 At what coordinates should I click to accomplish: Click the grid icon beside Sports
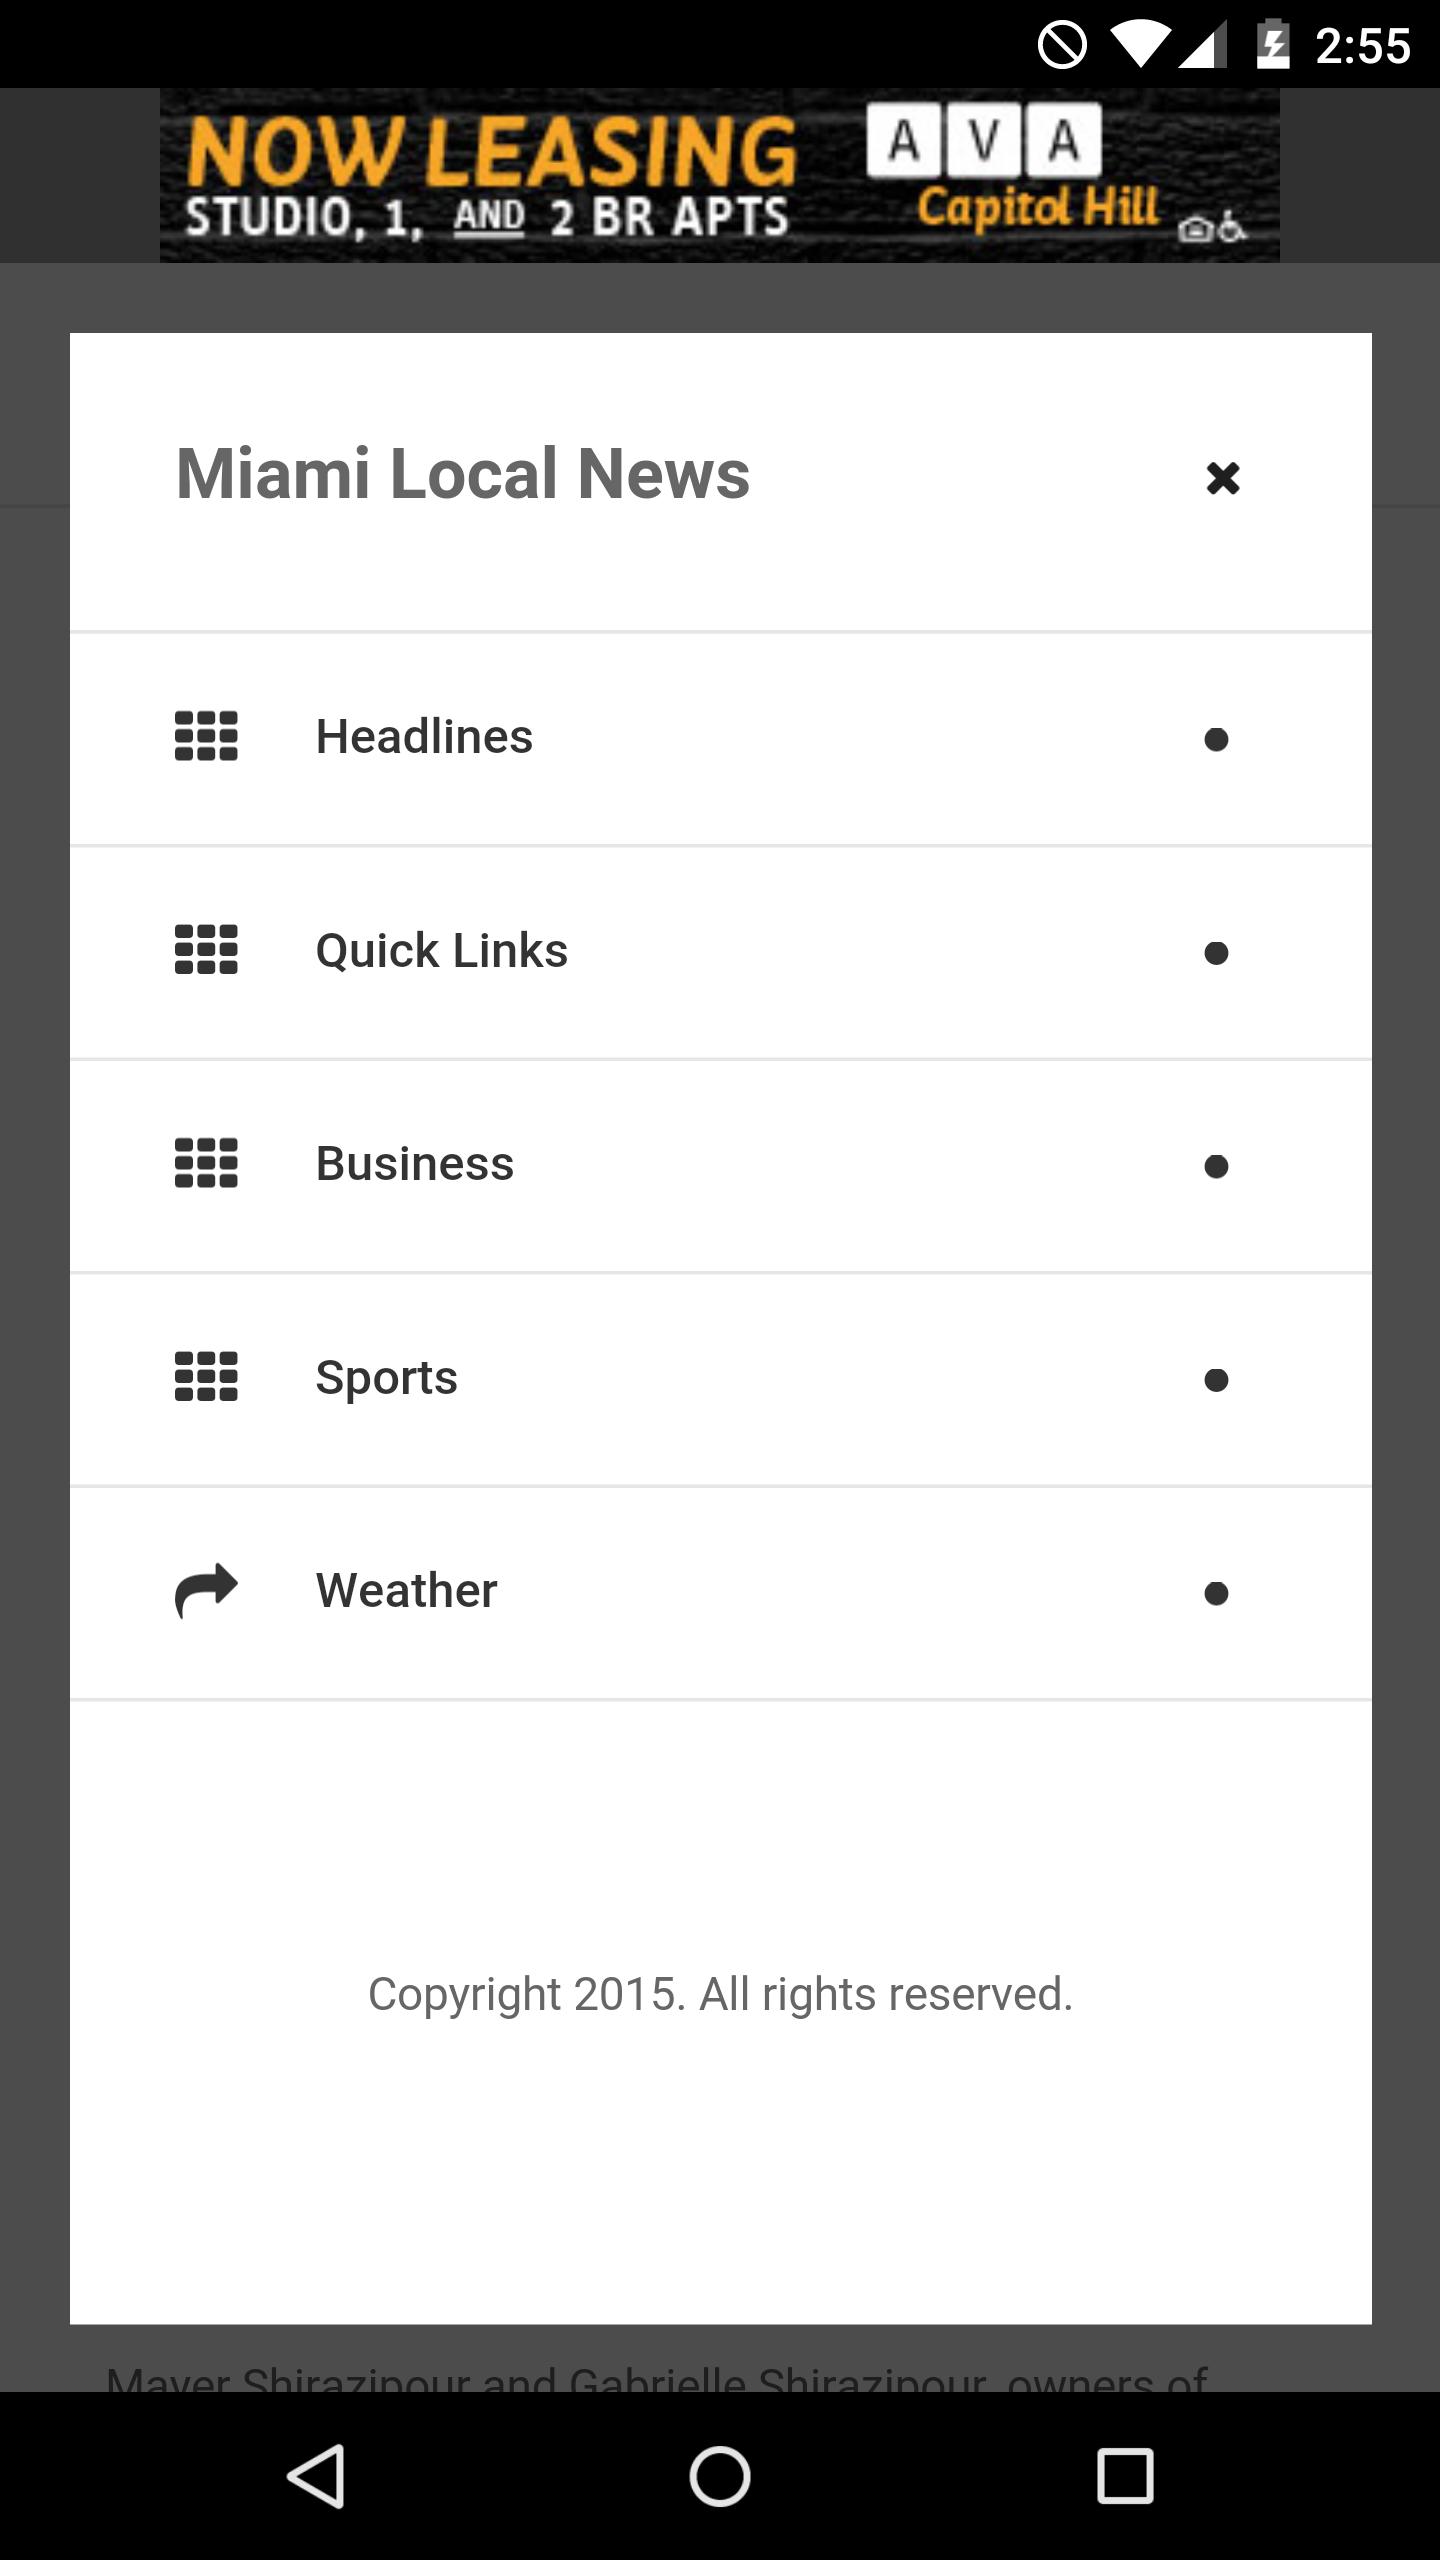[x=206, y=1377]
